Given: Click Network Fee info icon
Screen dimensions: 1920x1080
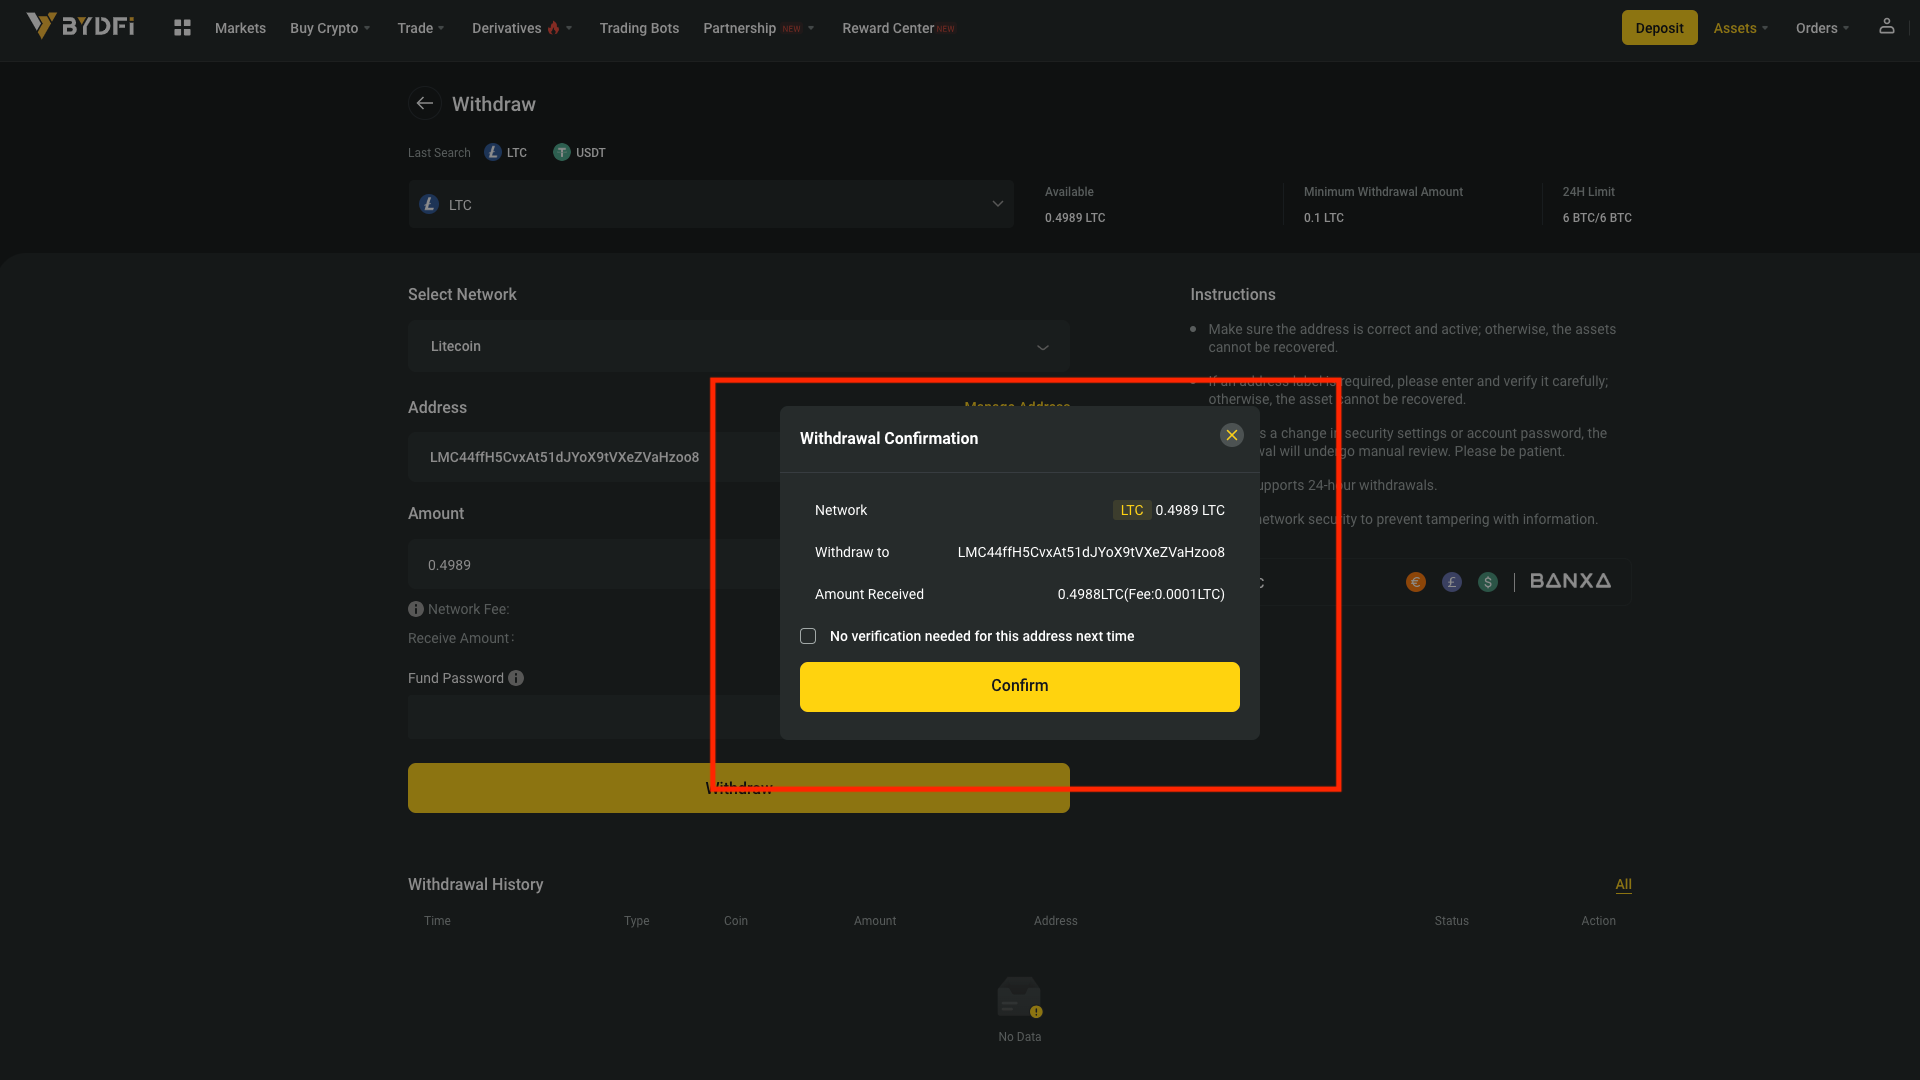Looking at the screenshot, I should tap(416, 609).
